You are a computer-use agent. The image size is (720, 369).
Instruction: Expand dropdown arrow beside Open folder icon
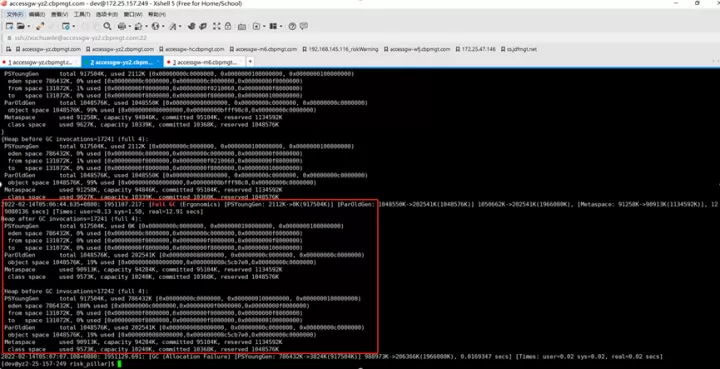pos(28,27)
